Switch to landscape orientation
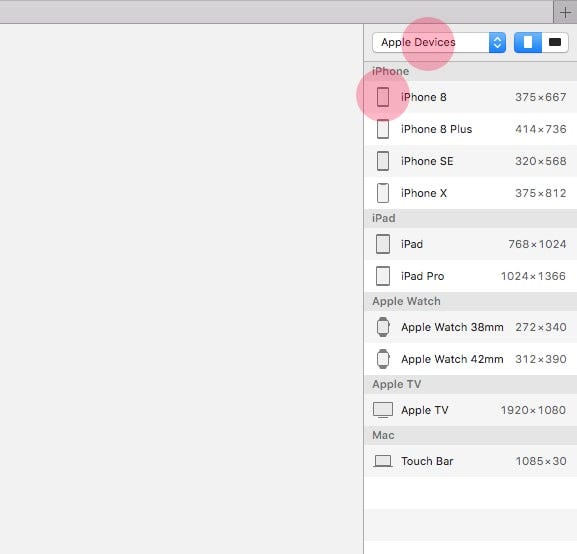577x554 pixels. [555, 42]
